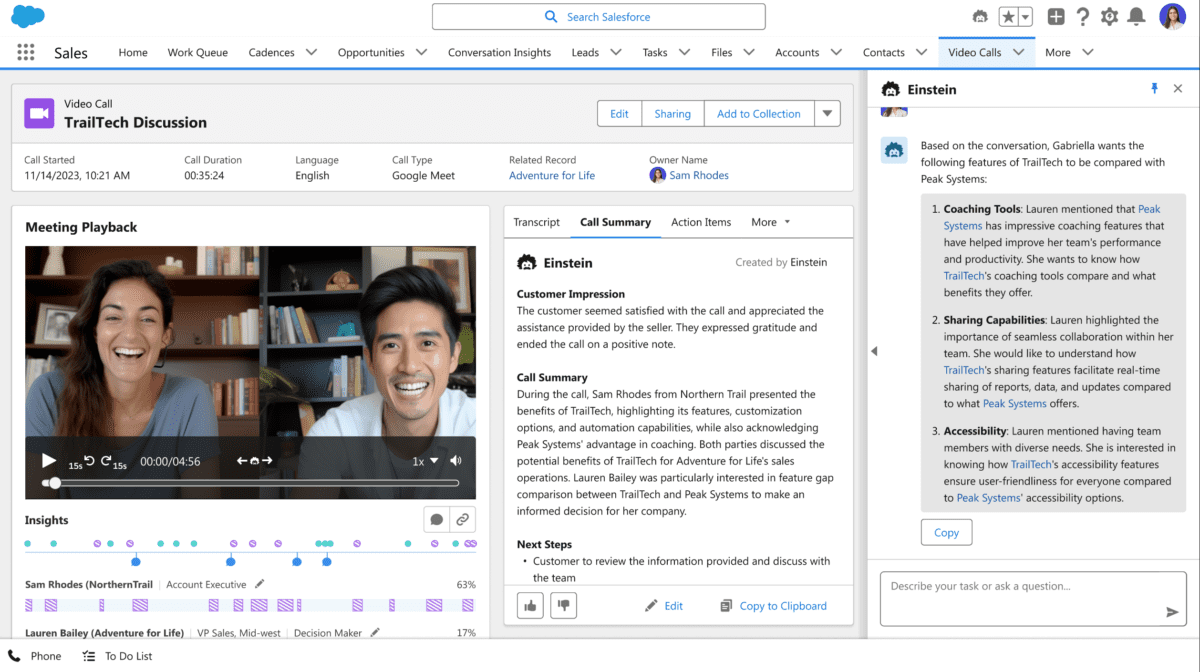Show link insights on the timeline
The width and height of the screenshot is (1200, 672).
pos(462,519)
